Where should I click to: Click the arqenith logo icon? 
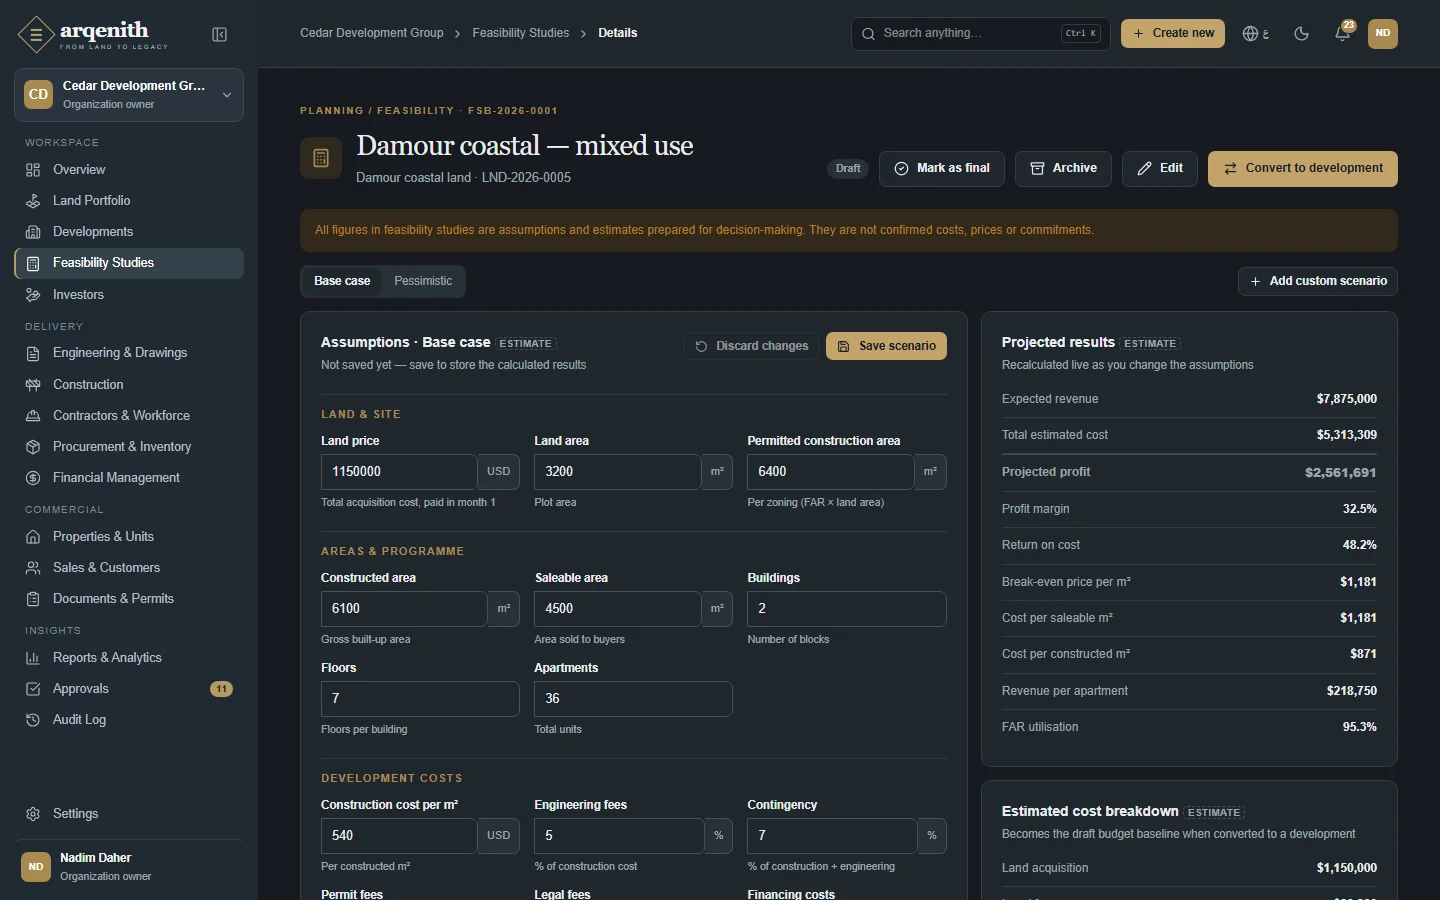pos(36,35)
